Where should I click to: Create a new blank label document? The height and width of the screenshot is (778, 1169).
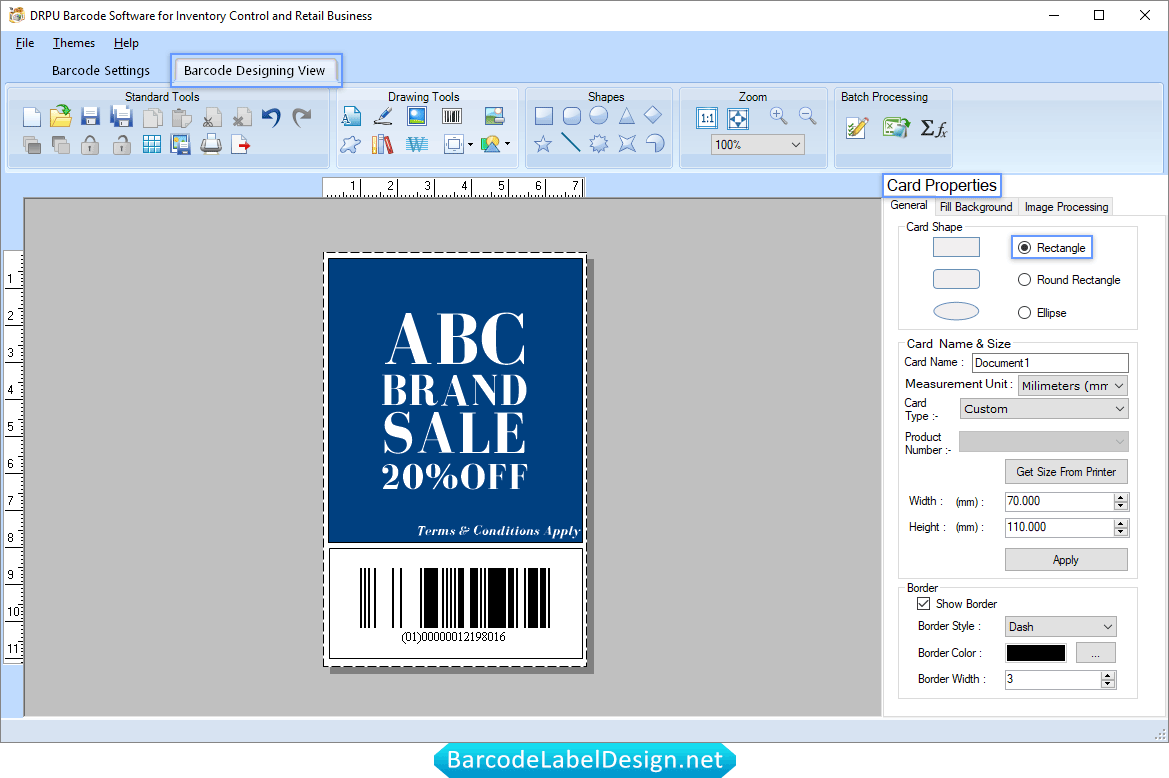click(32, 117)
